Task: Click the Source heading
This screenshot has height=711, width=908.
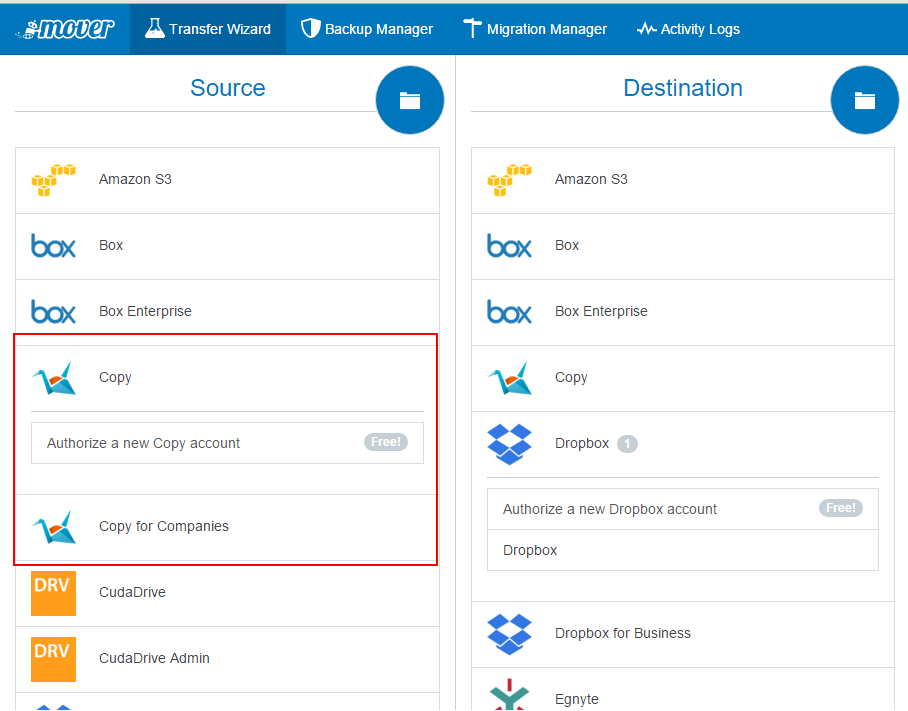Action: pyautogui.click(x=228, y=88)
